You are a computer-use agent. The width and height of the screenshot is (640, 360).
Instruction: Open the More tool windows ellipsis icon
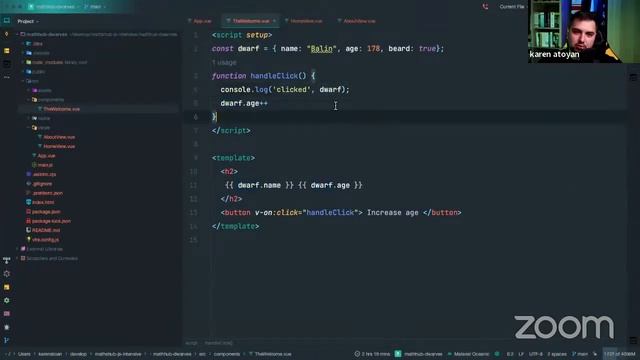point(7,77)
